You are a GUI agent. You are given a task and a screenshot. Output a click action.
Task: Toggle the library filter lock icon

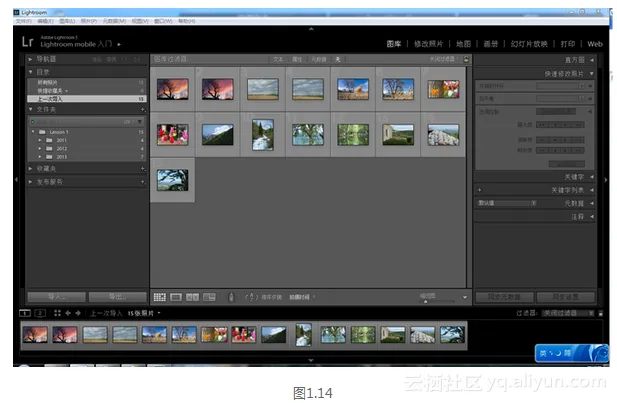coord(466,59)
